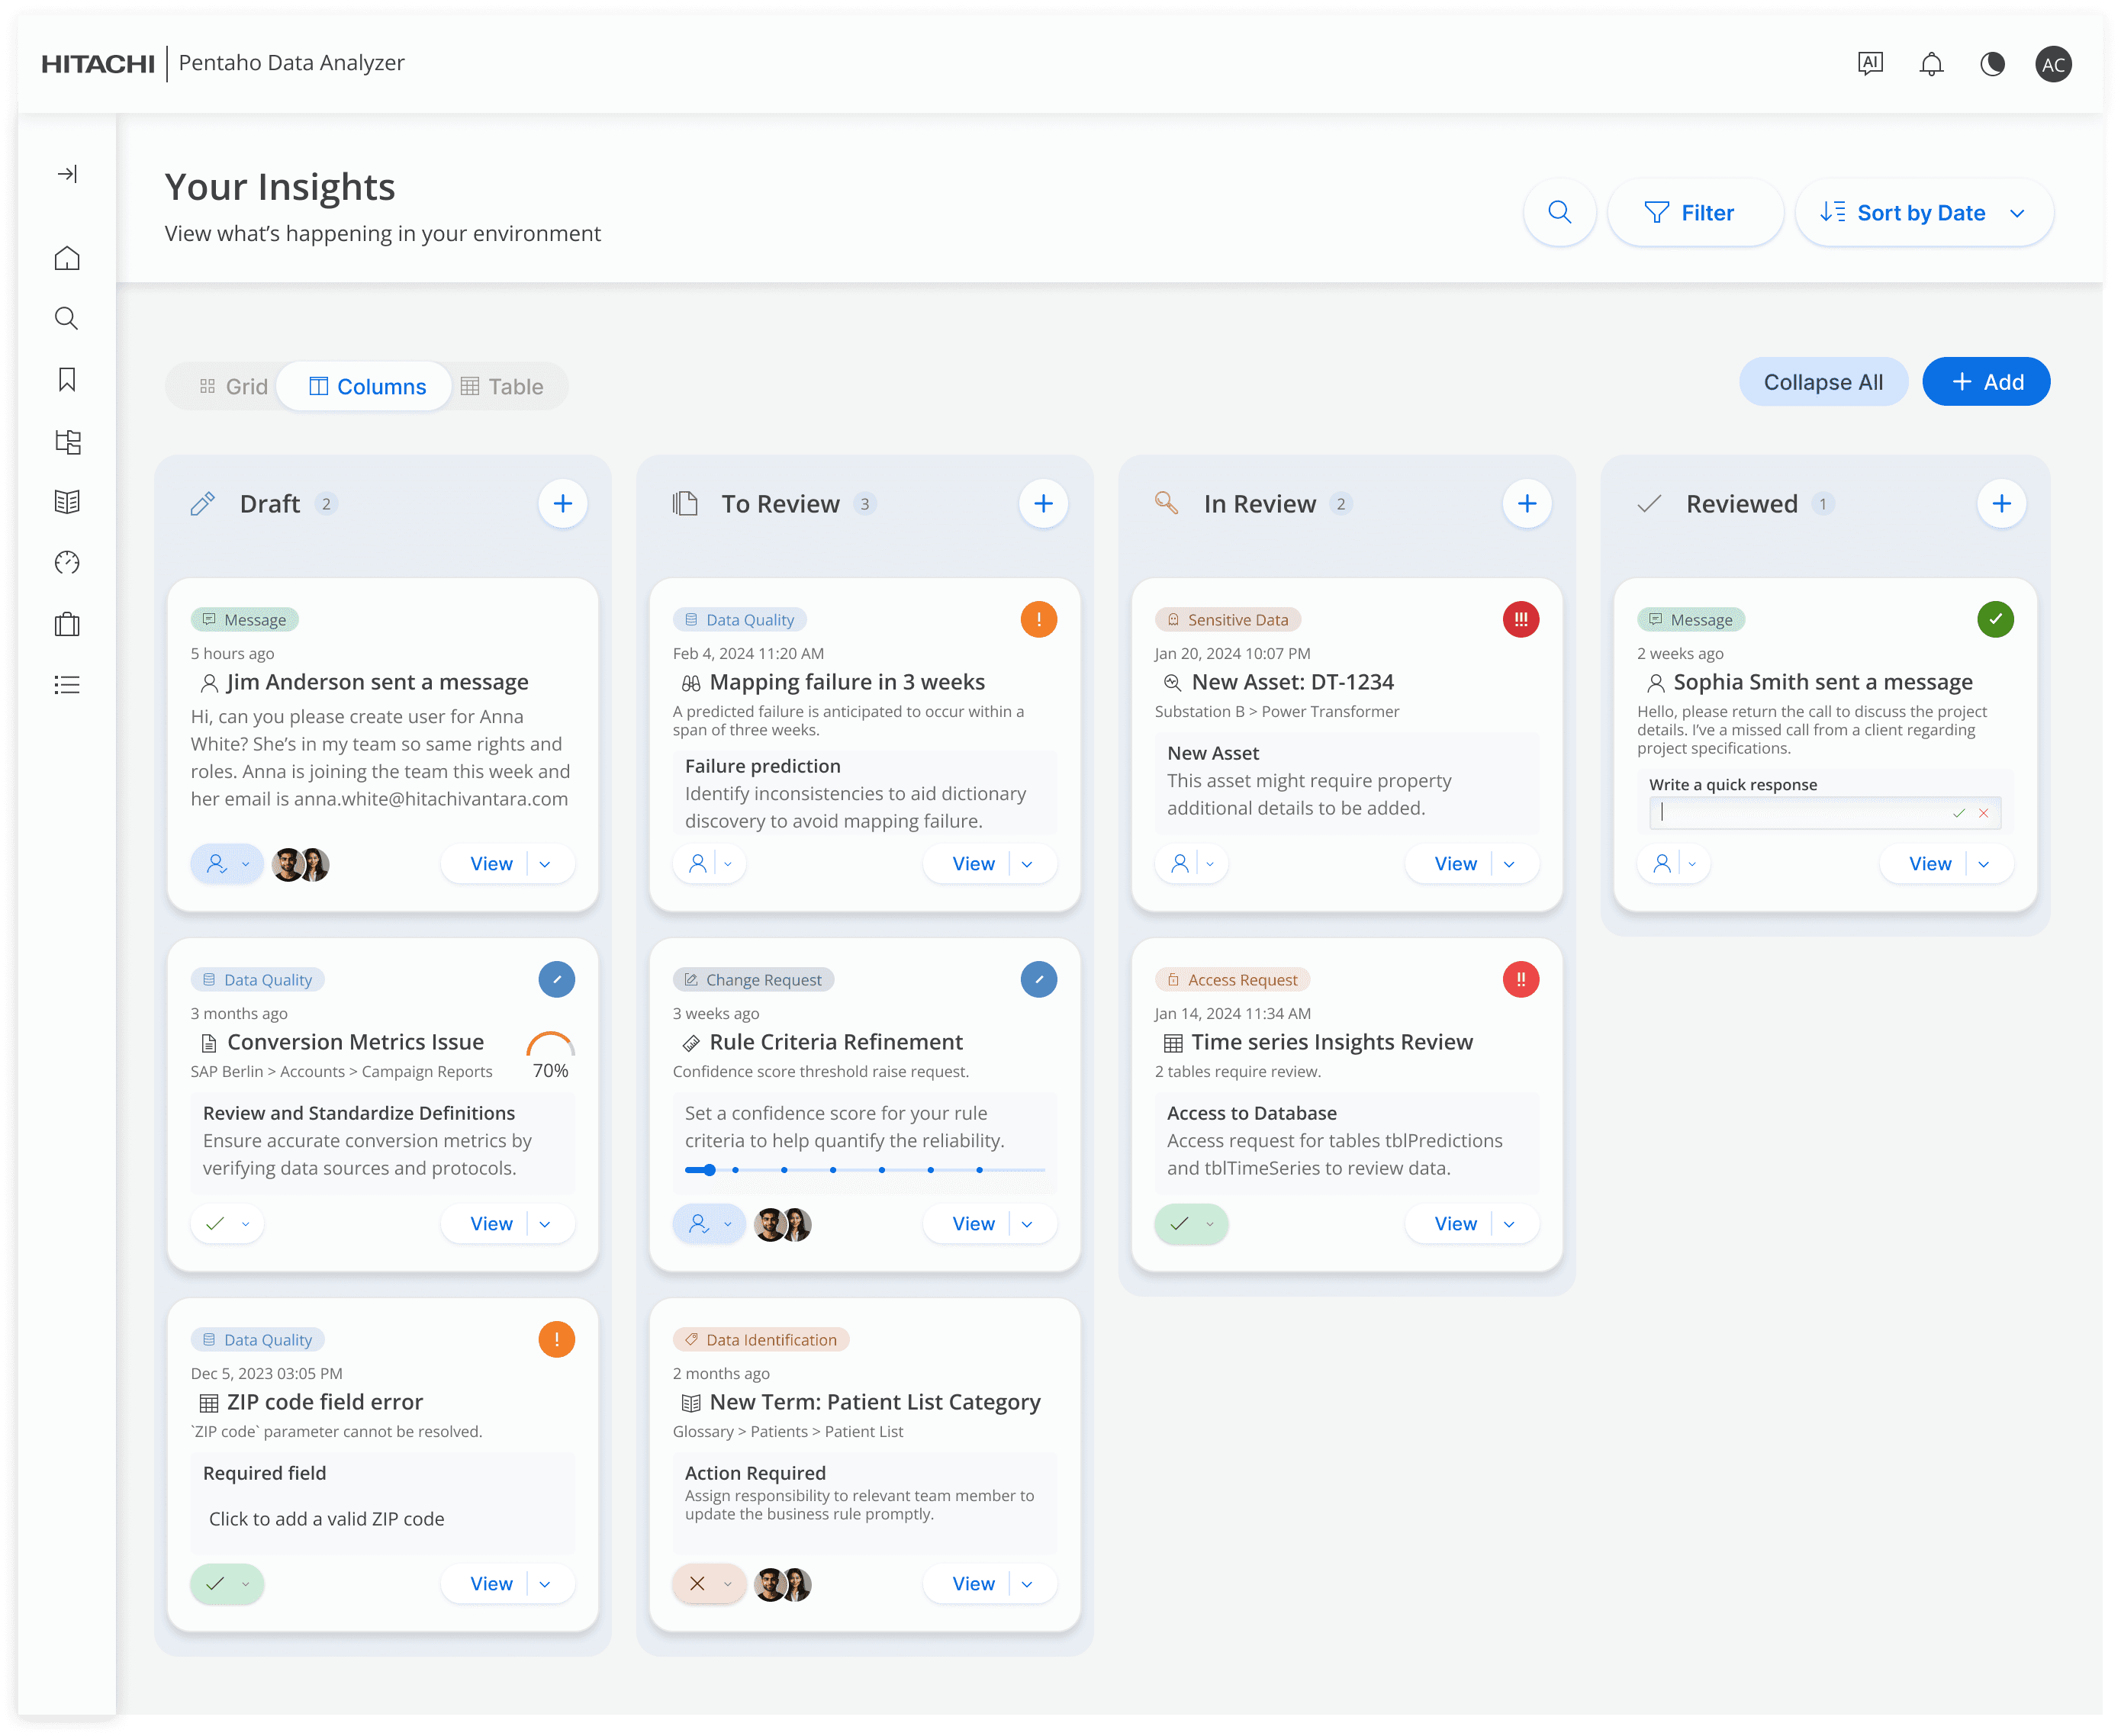
Task: Open the notifications bell
Action: pos(1931,64)
